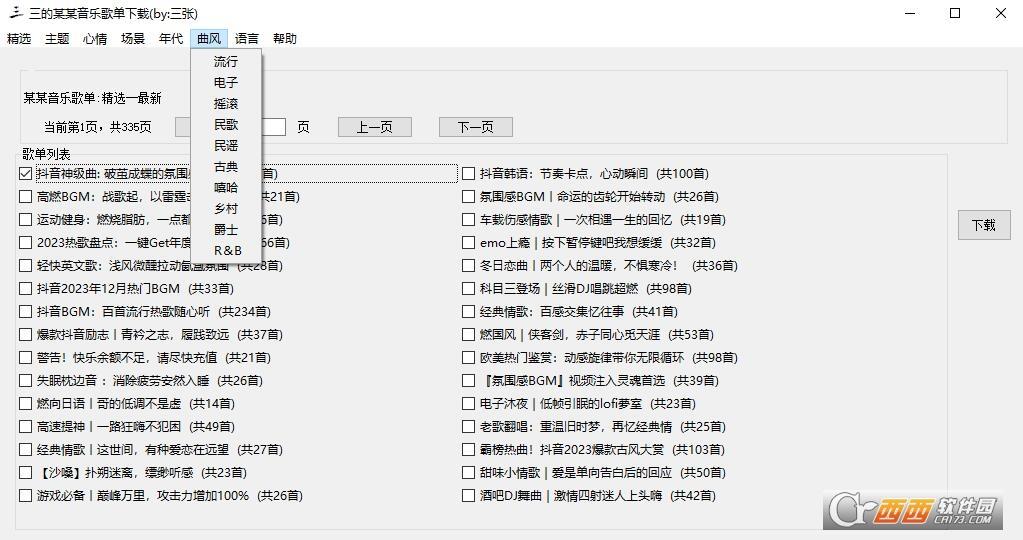The height and width of the screenshot is (540, 1023).
Task: Choose 摇滚 in the genre dropdown list
Action: [x=226, y=104]
